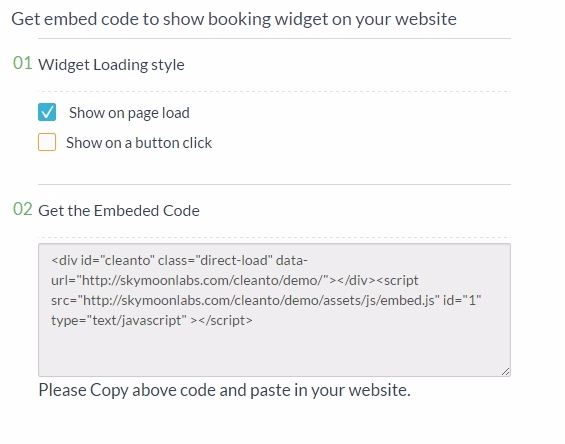Click the page title about booking widget embed code

(x=234, y=19)
